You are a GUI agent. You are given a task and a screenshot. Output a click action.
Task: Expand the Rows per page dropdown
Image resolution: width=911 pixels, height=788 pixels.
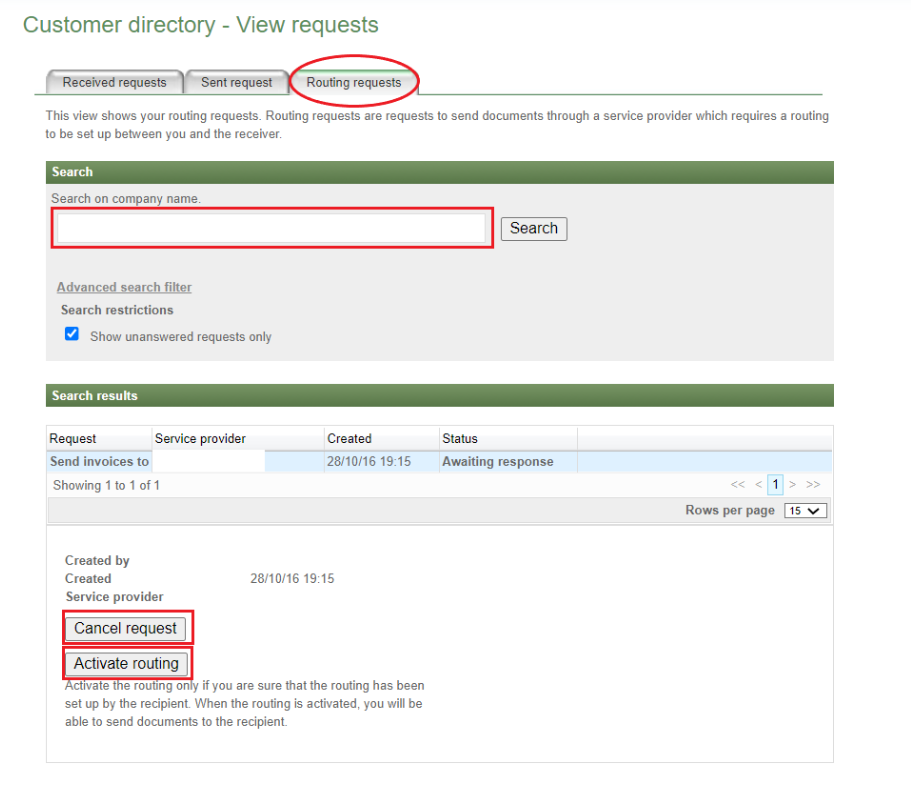point(805,511)
